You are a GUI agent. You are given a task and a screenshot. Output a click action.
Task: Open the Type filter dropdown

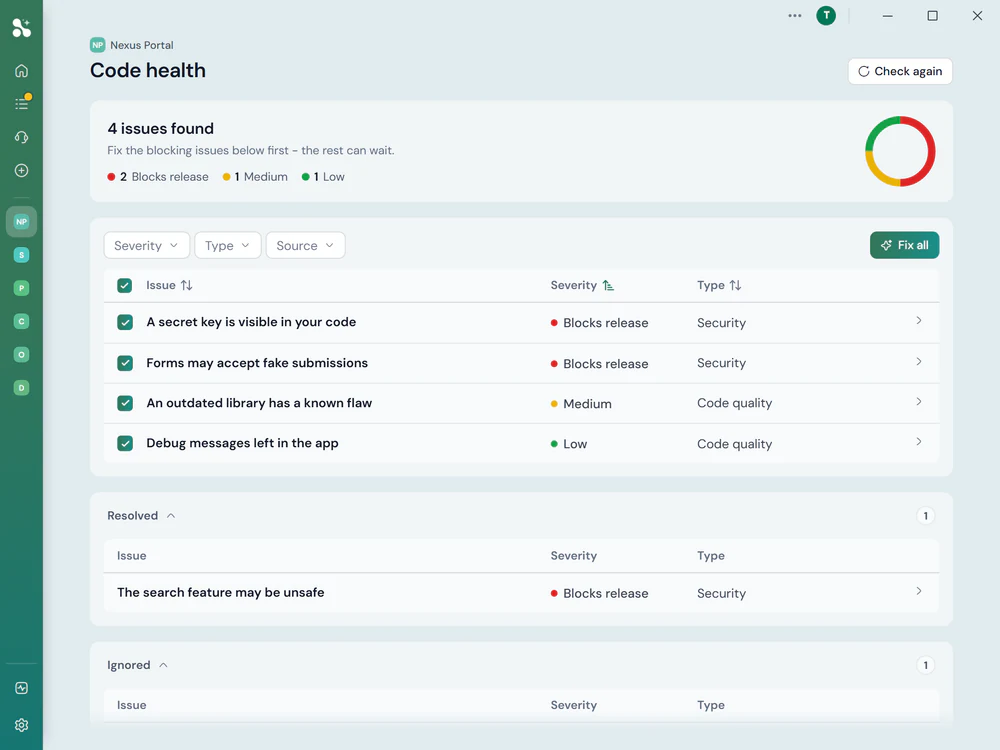(228, 246)
